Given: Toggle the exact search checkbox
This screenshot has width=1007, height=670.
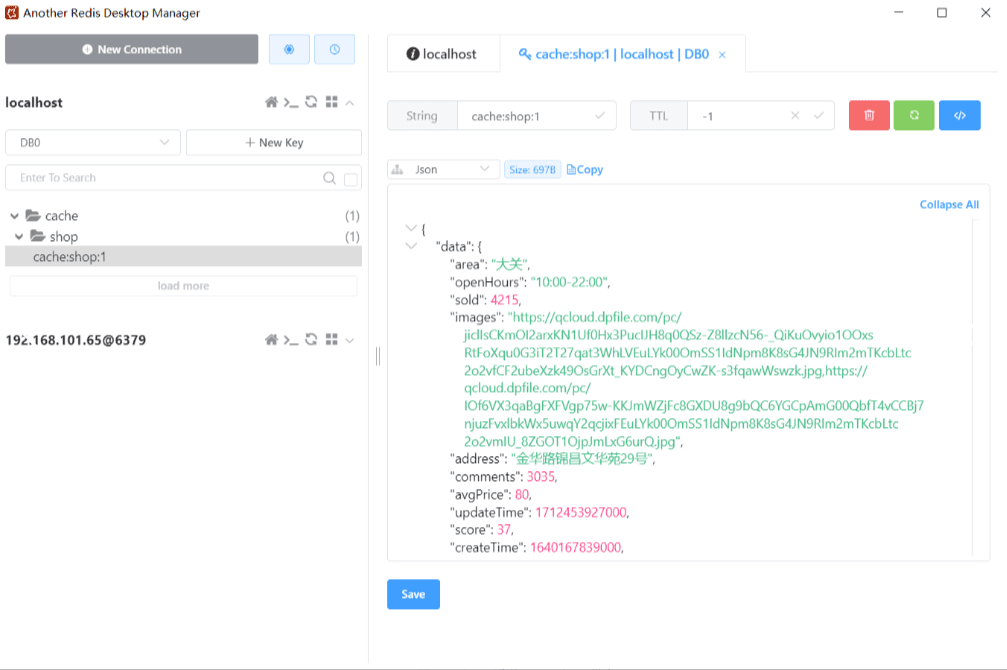Looking at the screenshot, I should pos(350,179).
